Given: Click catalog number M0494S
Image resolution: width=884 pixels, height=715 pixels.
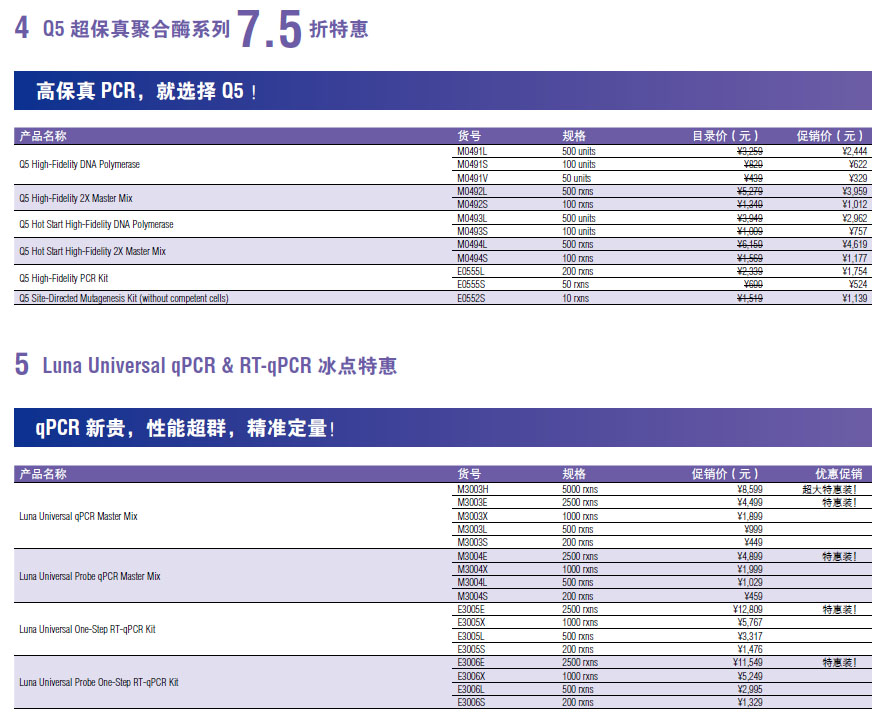Looking at the screenshot, I should click(472, 258).
